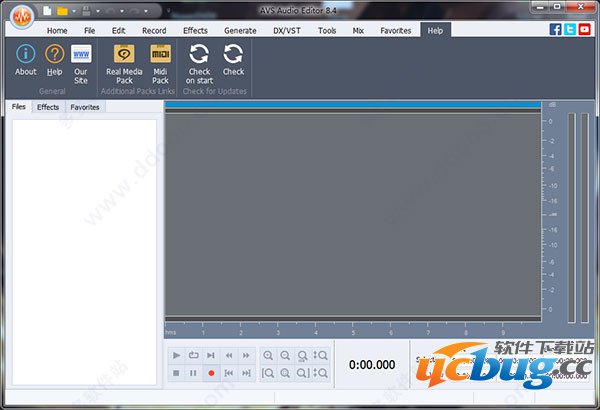Viewport: 600px width, 410px height.
Task: Switch to the Favorites panel tab
Action: [x=85, y=107]
